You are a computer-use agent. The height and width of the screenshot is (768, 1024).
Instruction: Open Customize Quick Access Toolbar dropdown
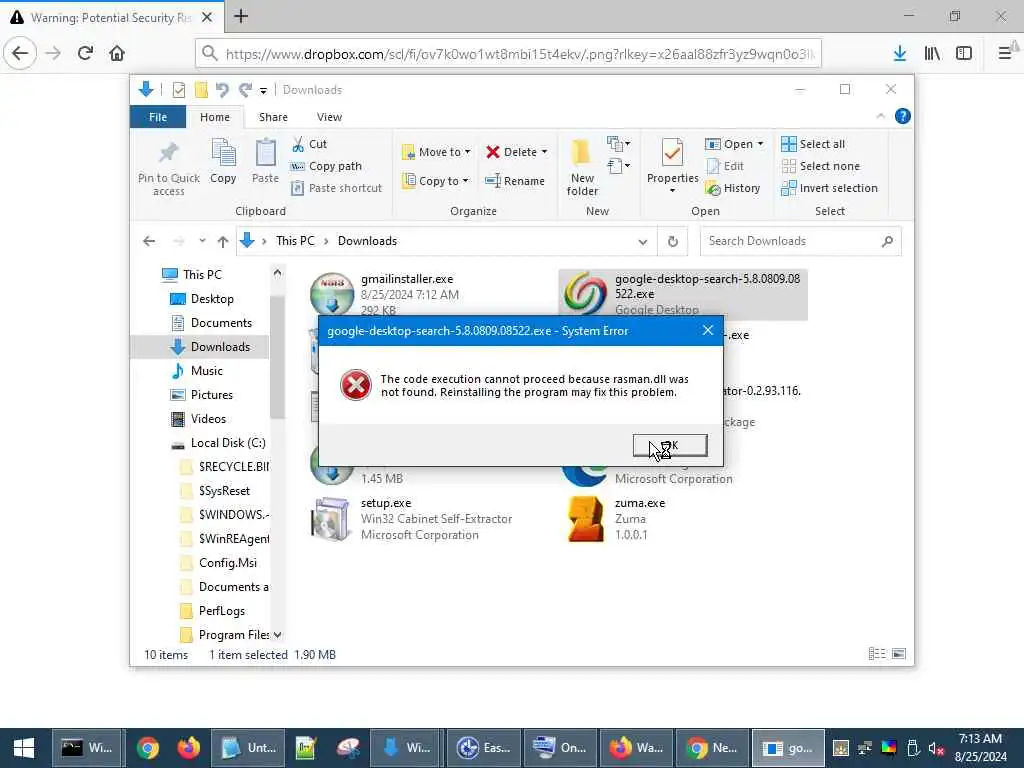coord(263,90)
